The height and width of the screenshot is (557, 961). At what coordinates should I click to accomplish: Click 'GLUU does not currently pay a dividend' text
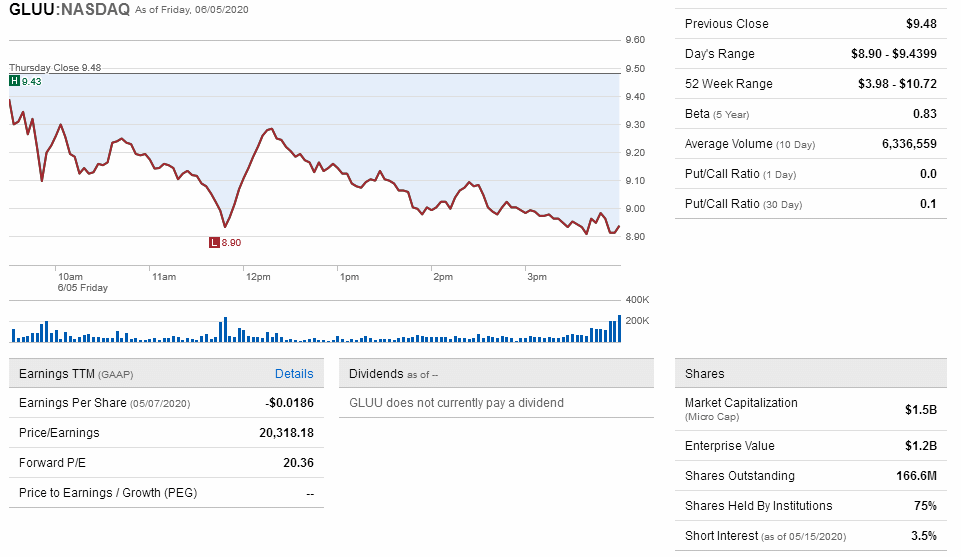click(457, 403)
